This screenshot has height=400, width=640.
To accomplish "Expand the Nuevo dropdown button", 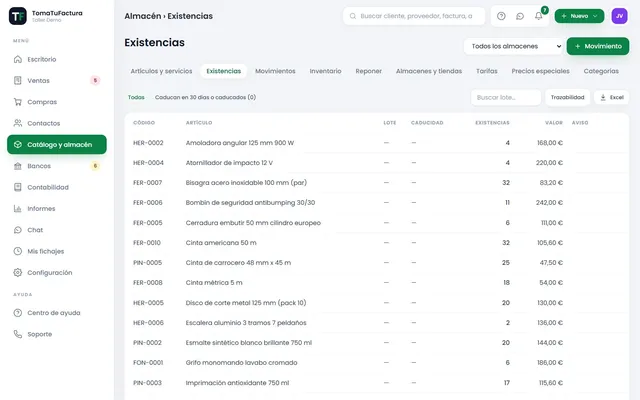I will pos(579,16).
